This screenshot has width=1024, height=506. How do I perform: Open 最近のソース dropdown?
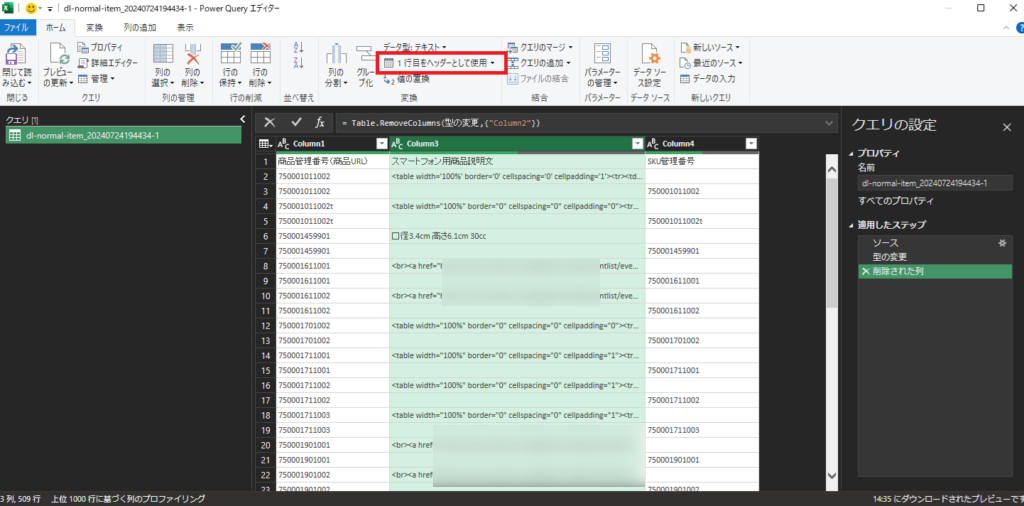pos(711,63)
